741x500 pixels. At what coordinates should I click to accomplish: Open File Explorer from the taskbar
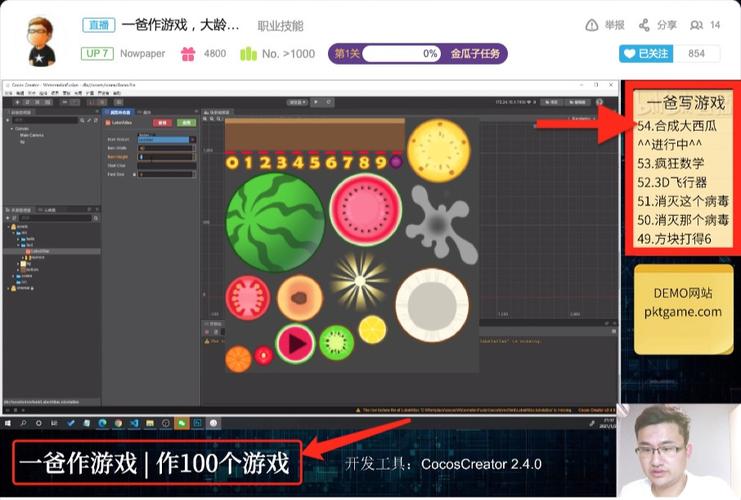coord(150,423)
